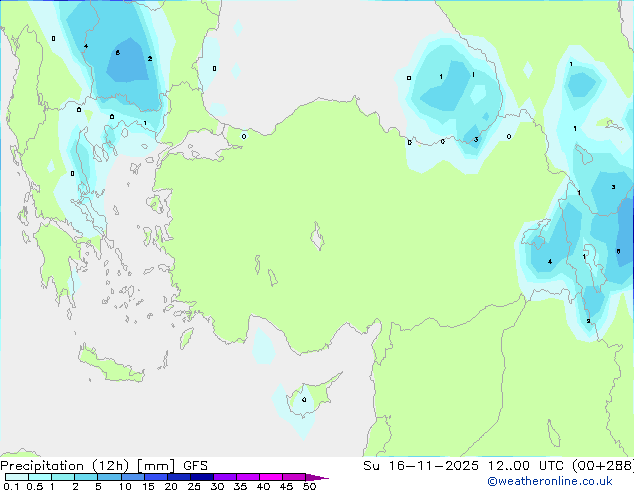The height and width of the screenshot is (490, 634).
Task: Click the 'Precipitation (12h) [mm] GFS' title
Action: 104,466
